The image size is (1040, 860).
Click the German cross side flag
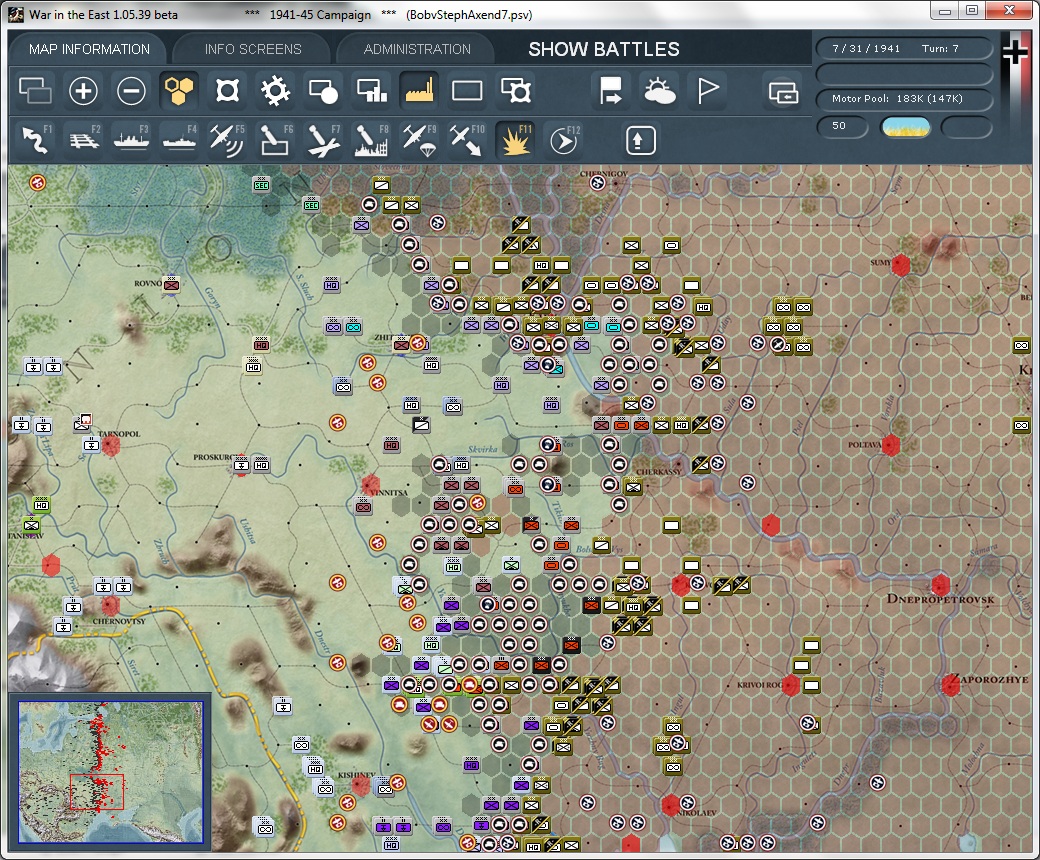coord(1015,53)
